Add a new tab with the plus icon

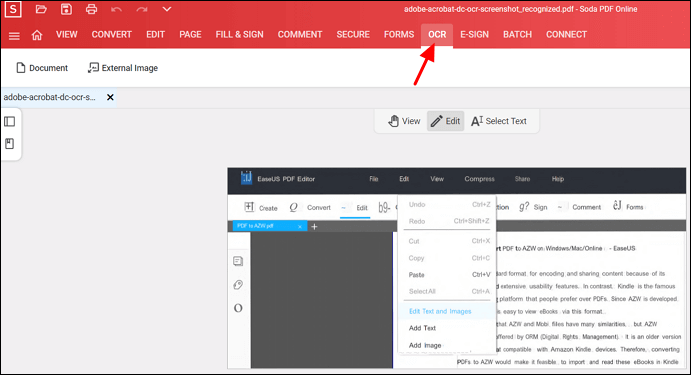(x=314, y=226)
